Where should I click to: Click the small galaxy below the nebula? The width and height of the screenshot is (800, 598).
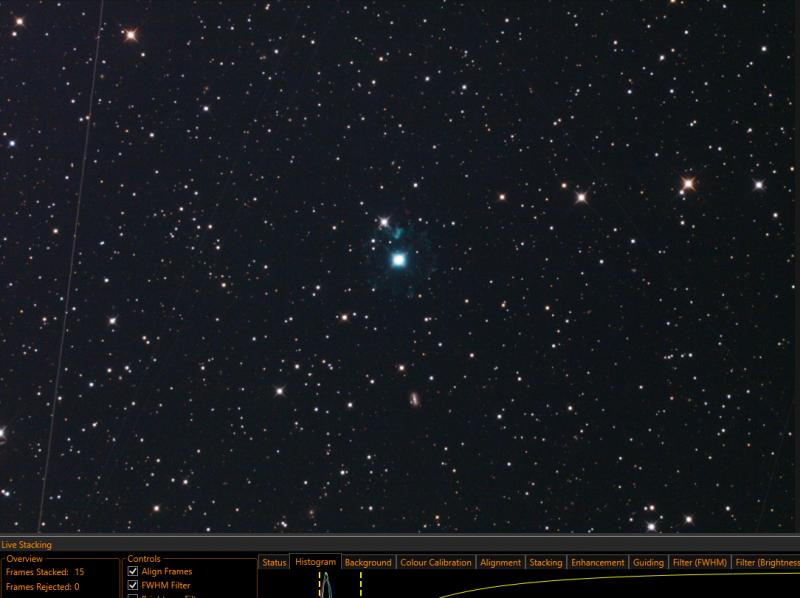click(414, 399)
